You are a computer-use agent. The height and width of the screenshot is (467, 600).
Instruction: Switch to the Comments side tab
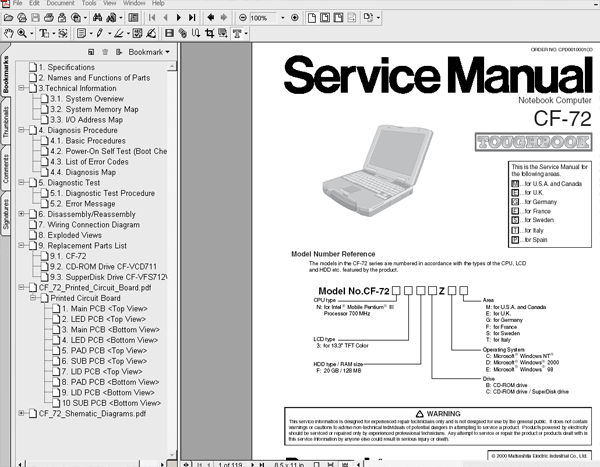point(5,168)
